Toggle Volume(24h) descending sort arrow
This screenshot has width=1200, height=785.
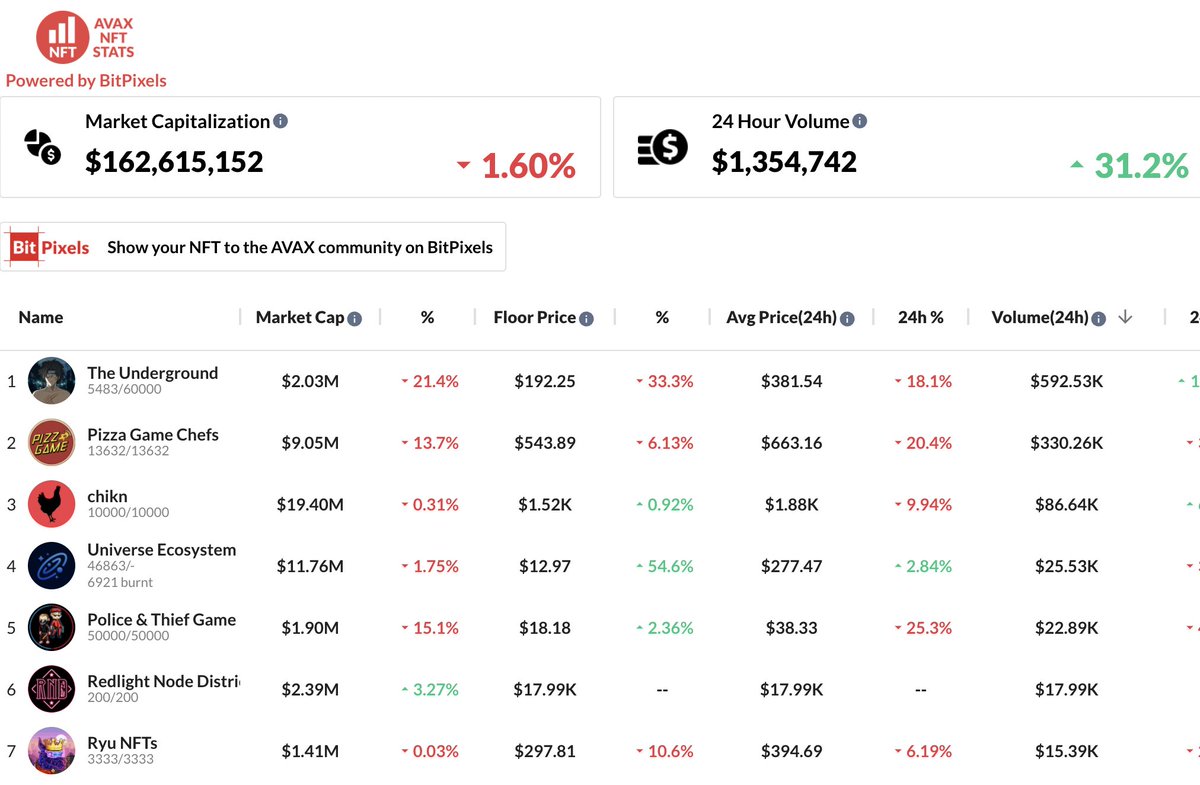[x=1125, y=317]
